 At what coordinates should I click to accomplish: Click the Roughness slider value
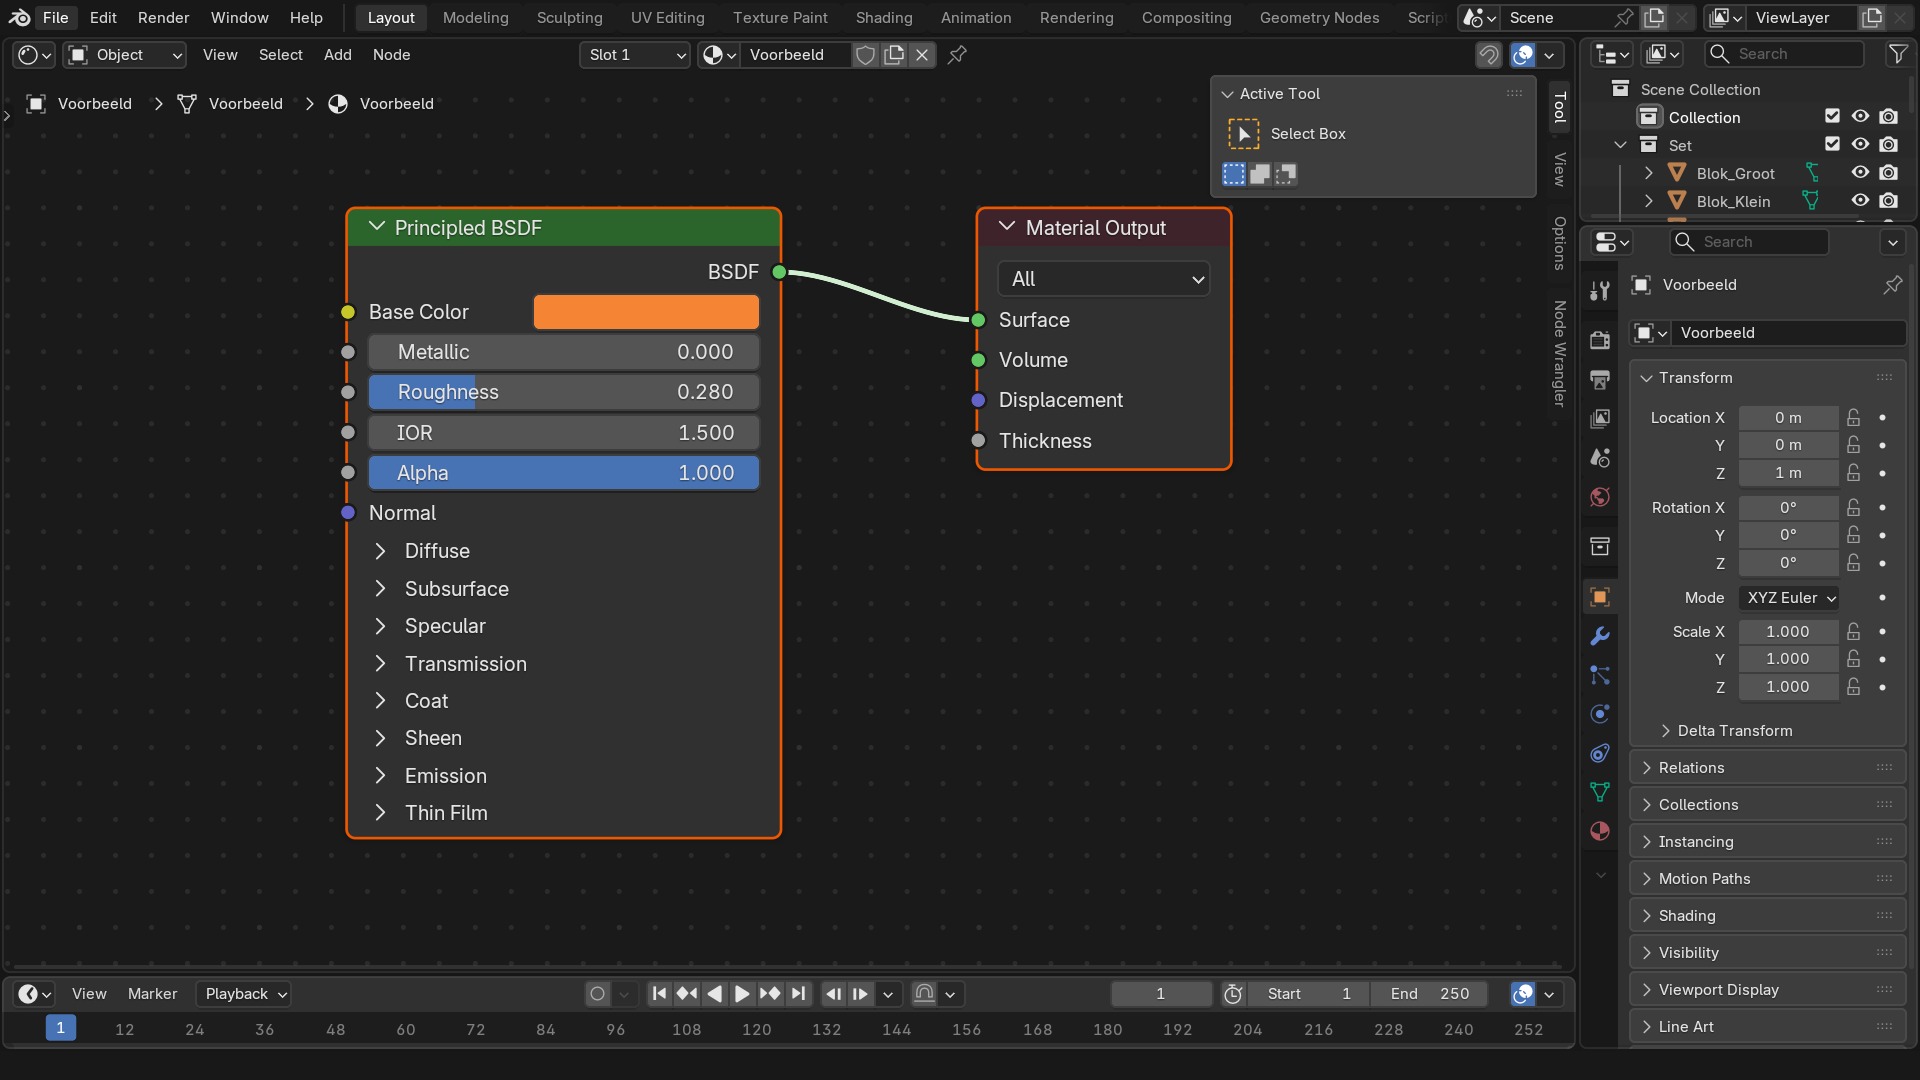pos(564,392)
